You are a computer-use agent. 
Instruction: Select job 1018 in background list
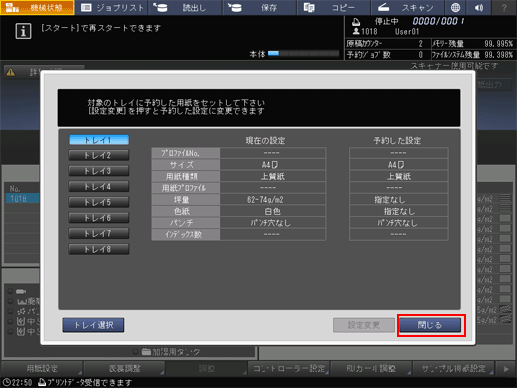(x=22, y=199)
